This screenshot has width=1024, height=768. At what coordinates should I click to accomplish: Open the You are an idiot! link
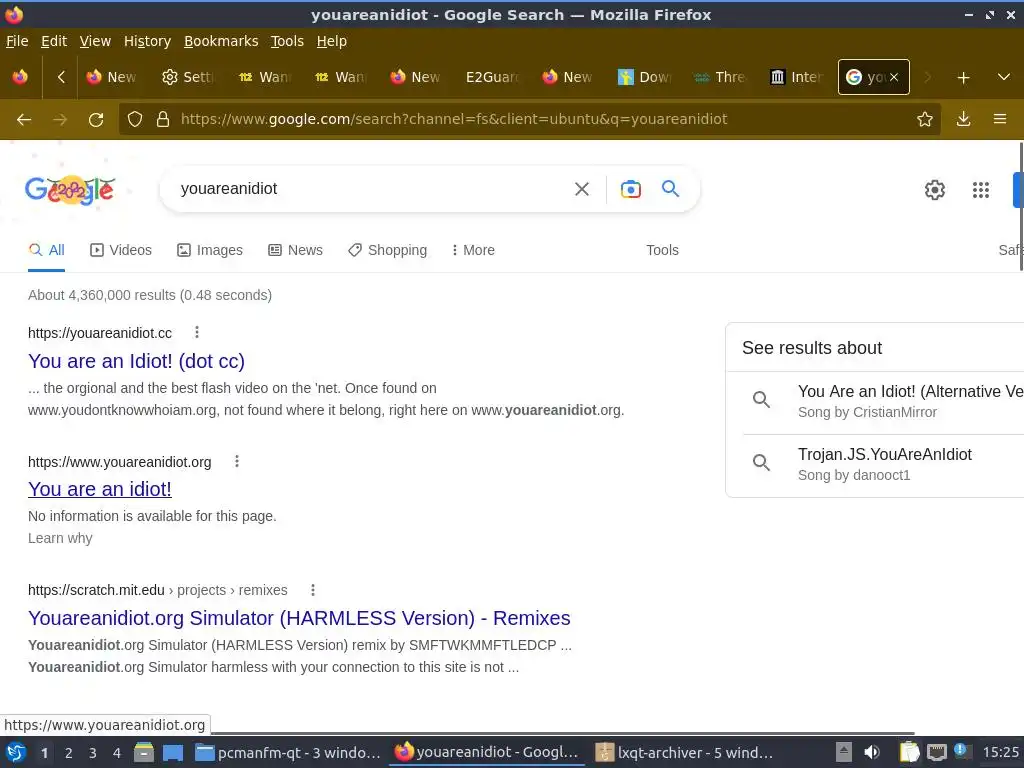point(100,489)
